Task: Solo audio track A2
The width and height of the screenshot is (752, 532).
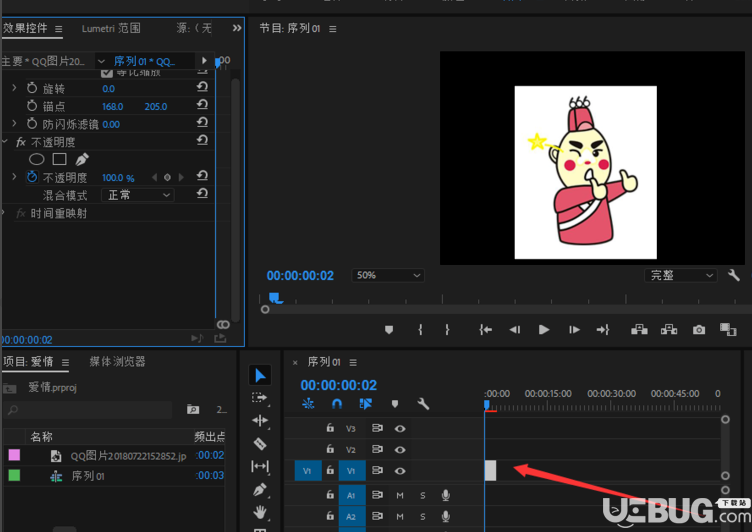Action: pyautogui.click(x=423, y=516)
